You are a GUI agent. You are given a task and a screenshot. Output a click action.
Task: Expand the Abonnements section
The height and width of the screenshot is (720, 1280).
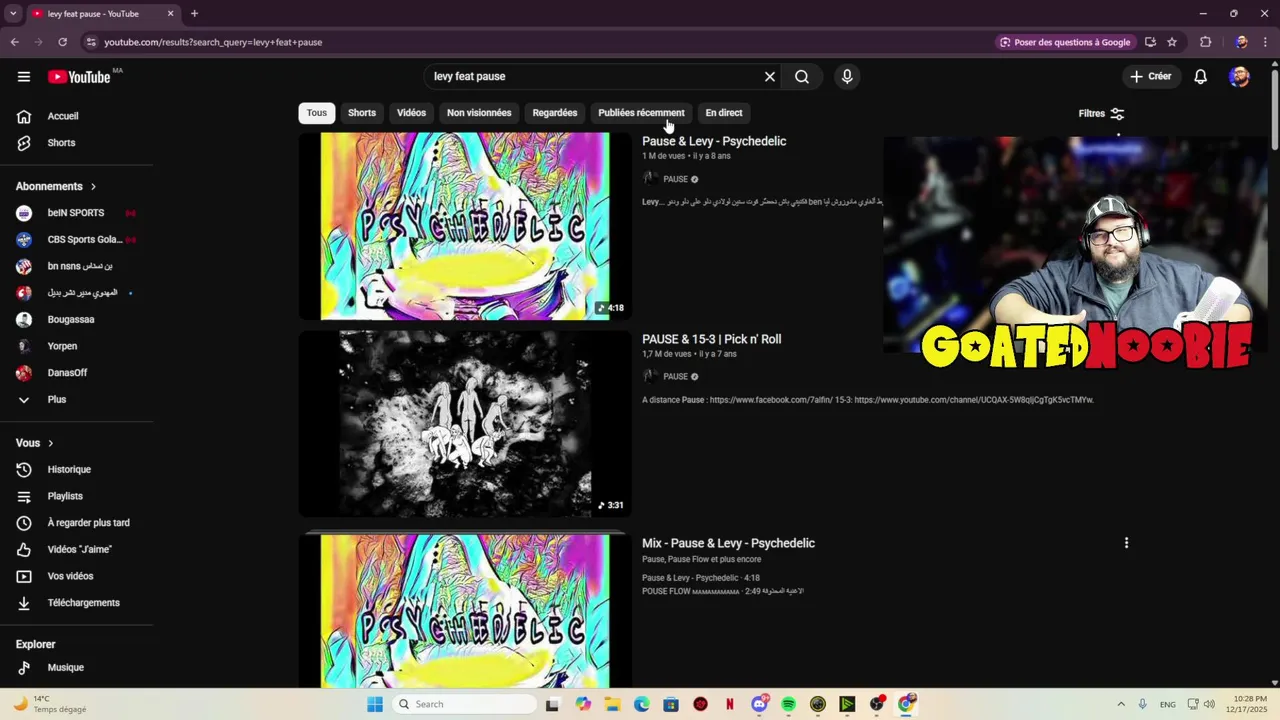click(56, 187)
